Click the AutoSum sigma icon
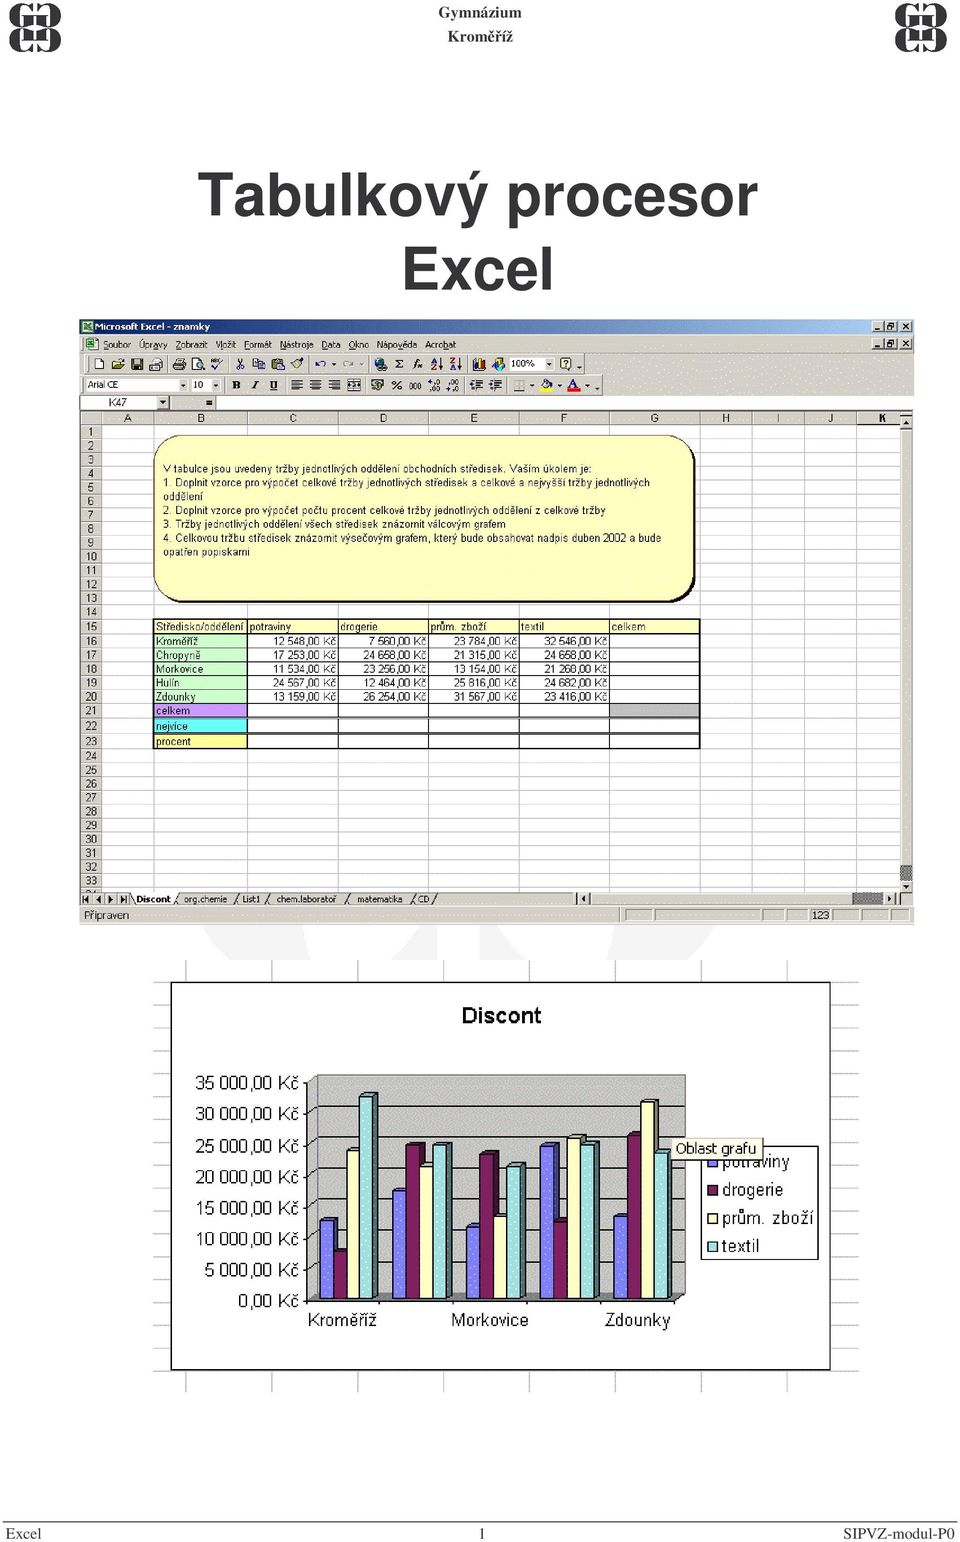 pos(399,364)
